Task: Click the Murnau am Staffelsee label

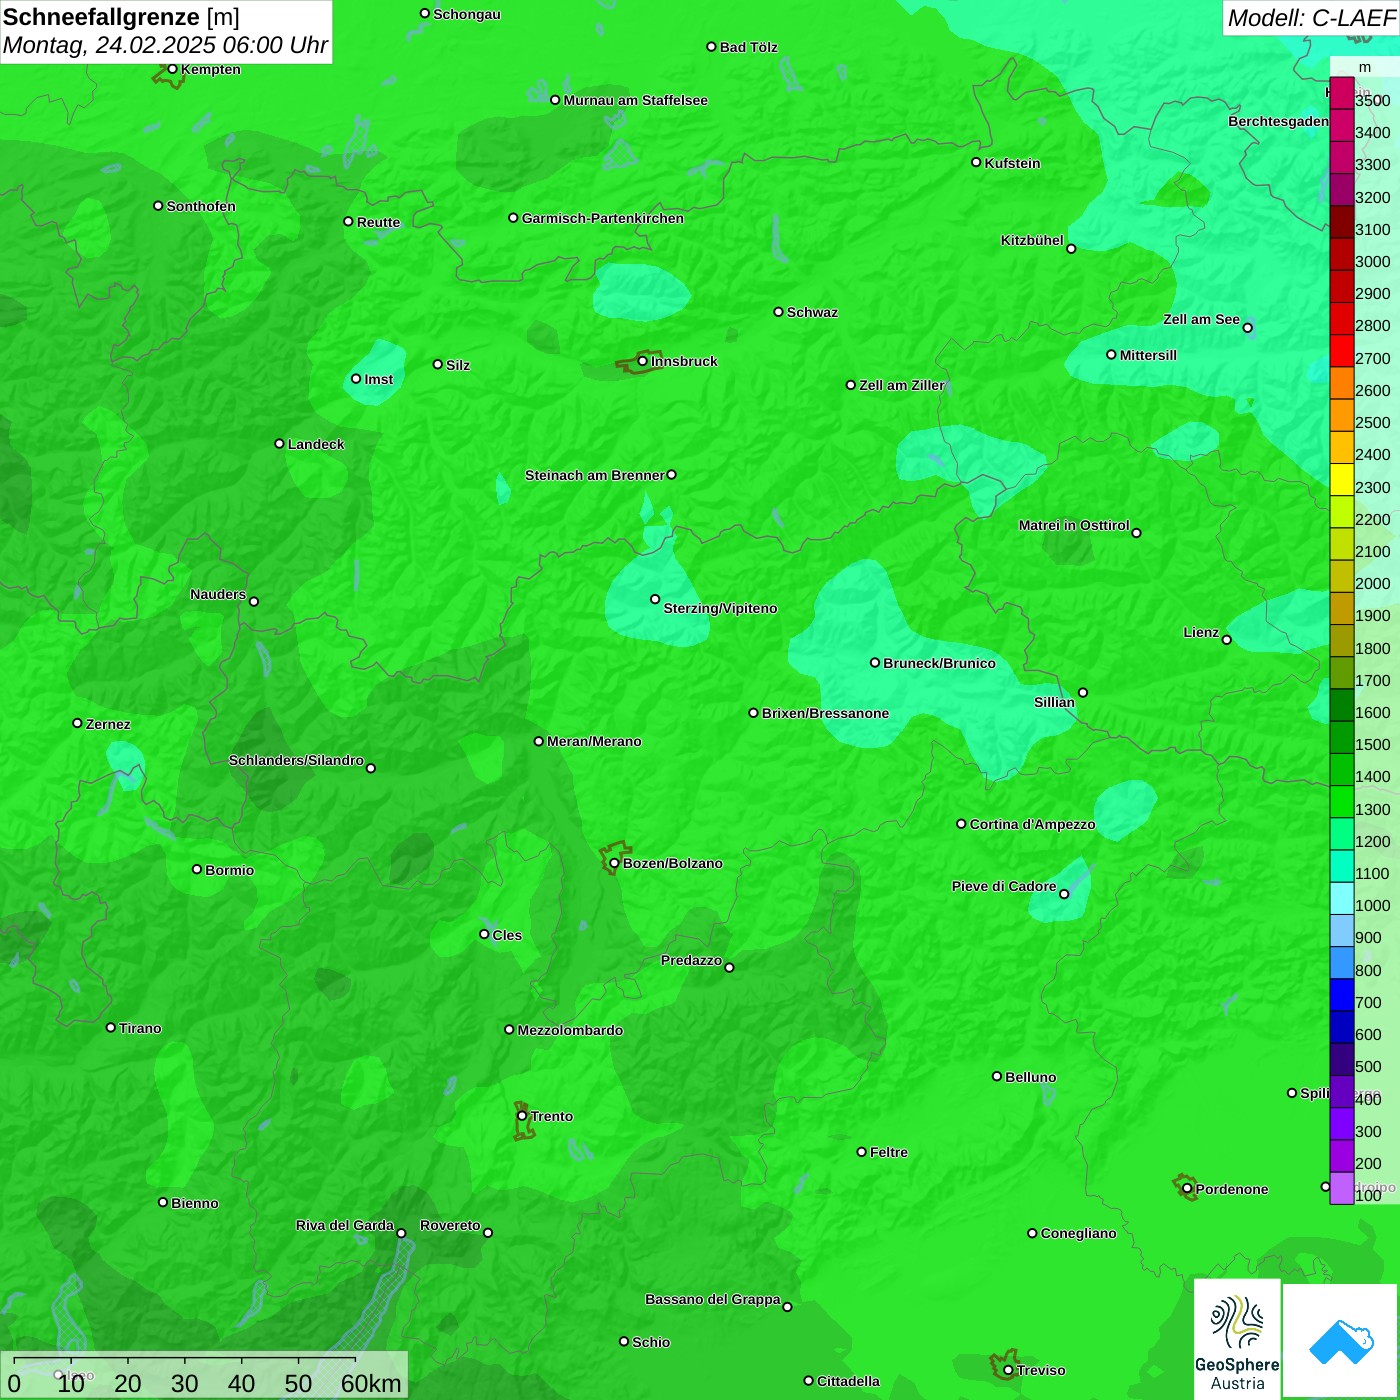Action: (x=635, y=100)
